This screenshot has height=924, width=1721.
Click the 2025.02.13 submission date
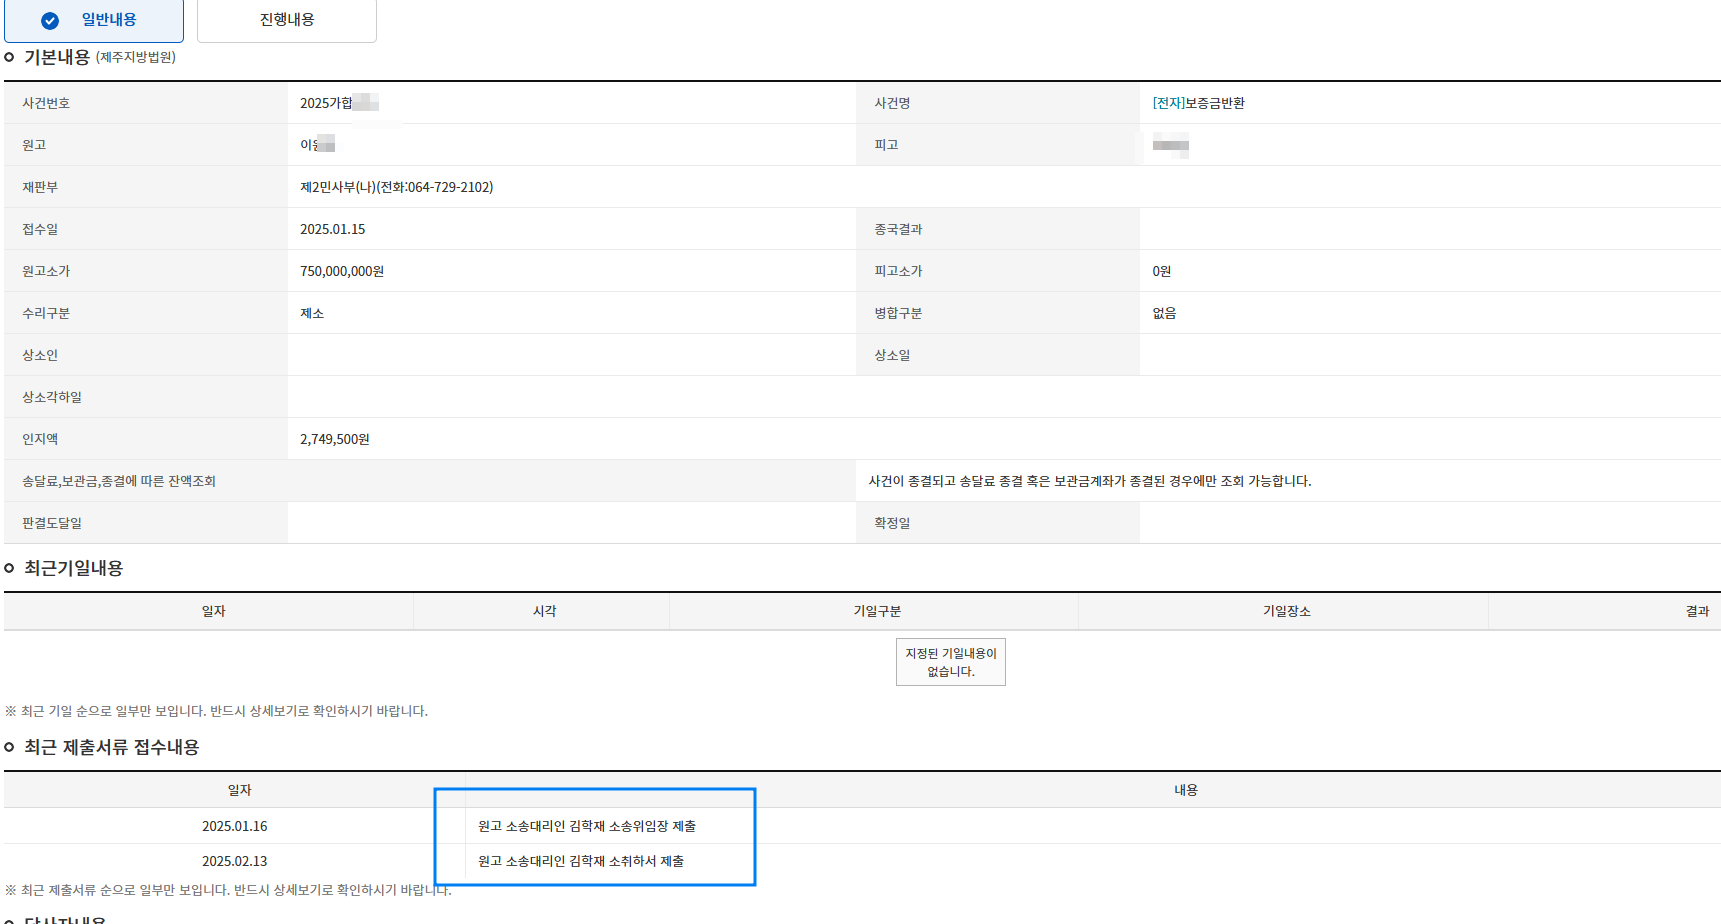click(x=234, y=861)
